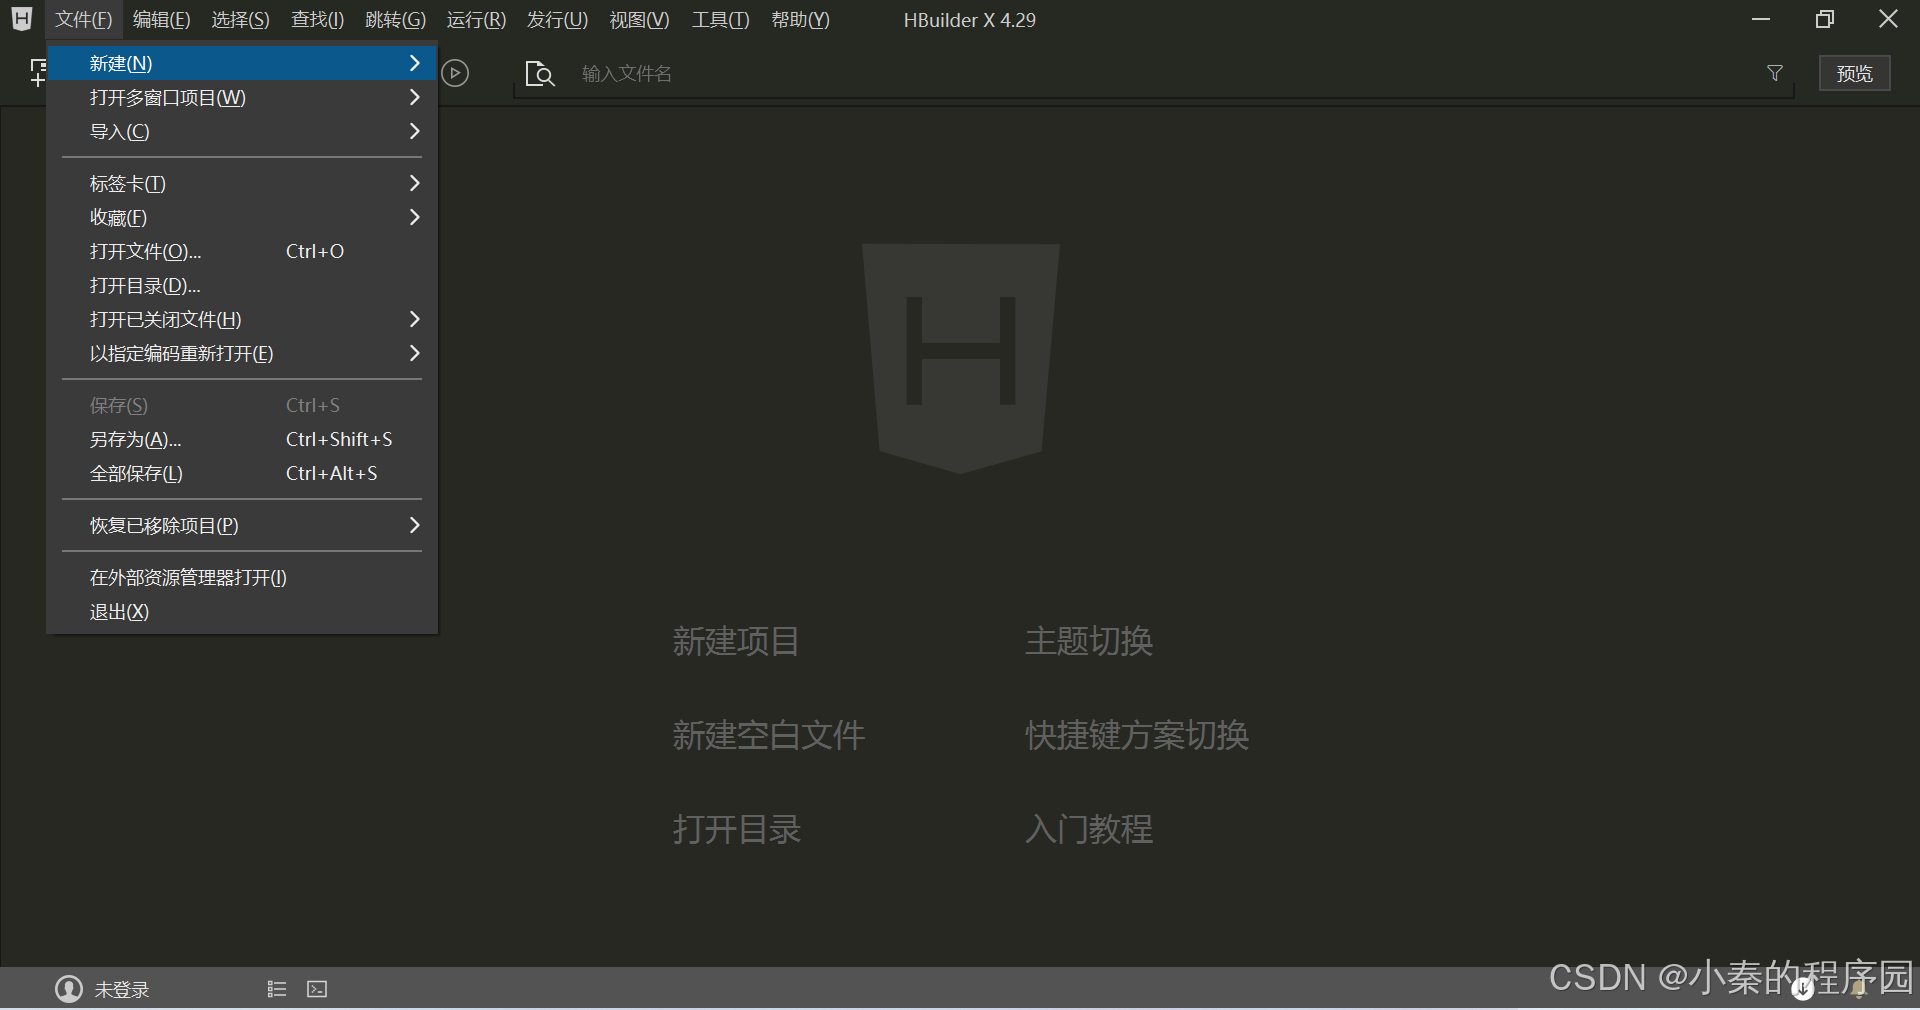Expand the 打开多窗口项目(W) submenu arrow
Viewport: 1920px width, 1010px height.
click(x=415, y=97)
